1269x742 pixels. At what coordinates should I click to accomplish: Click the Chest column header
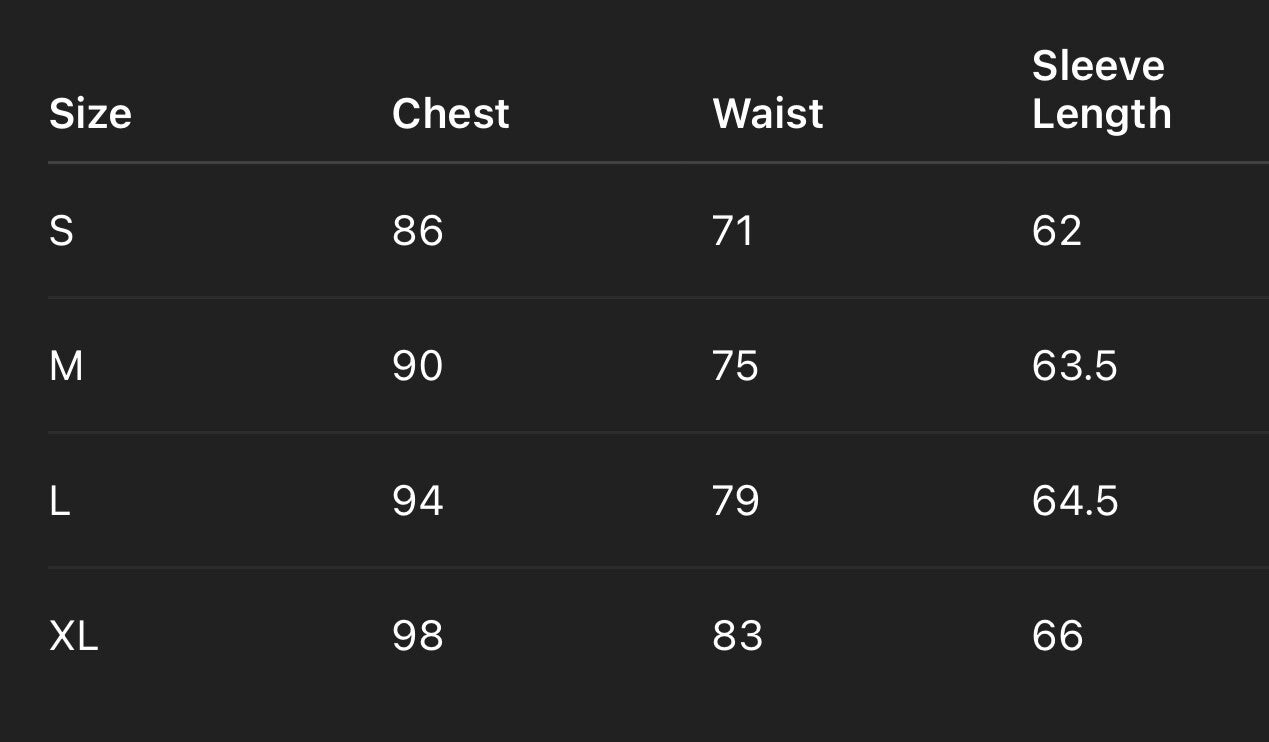click(450, 114)
